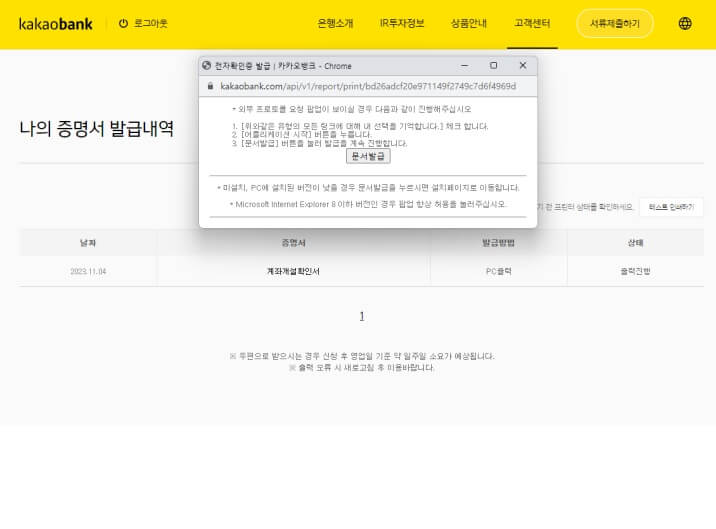This screenshot has width=716, height=529.
Task: Click the 출력진행 status cell
Action: [635, 271]
